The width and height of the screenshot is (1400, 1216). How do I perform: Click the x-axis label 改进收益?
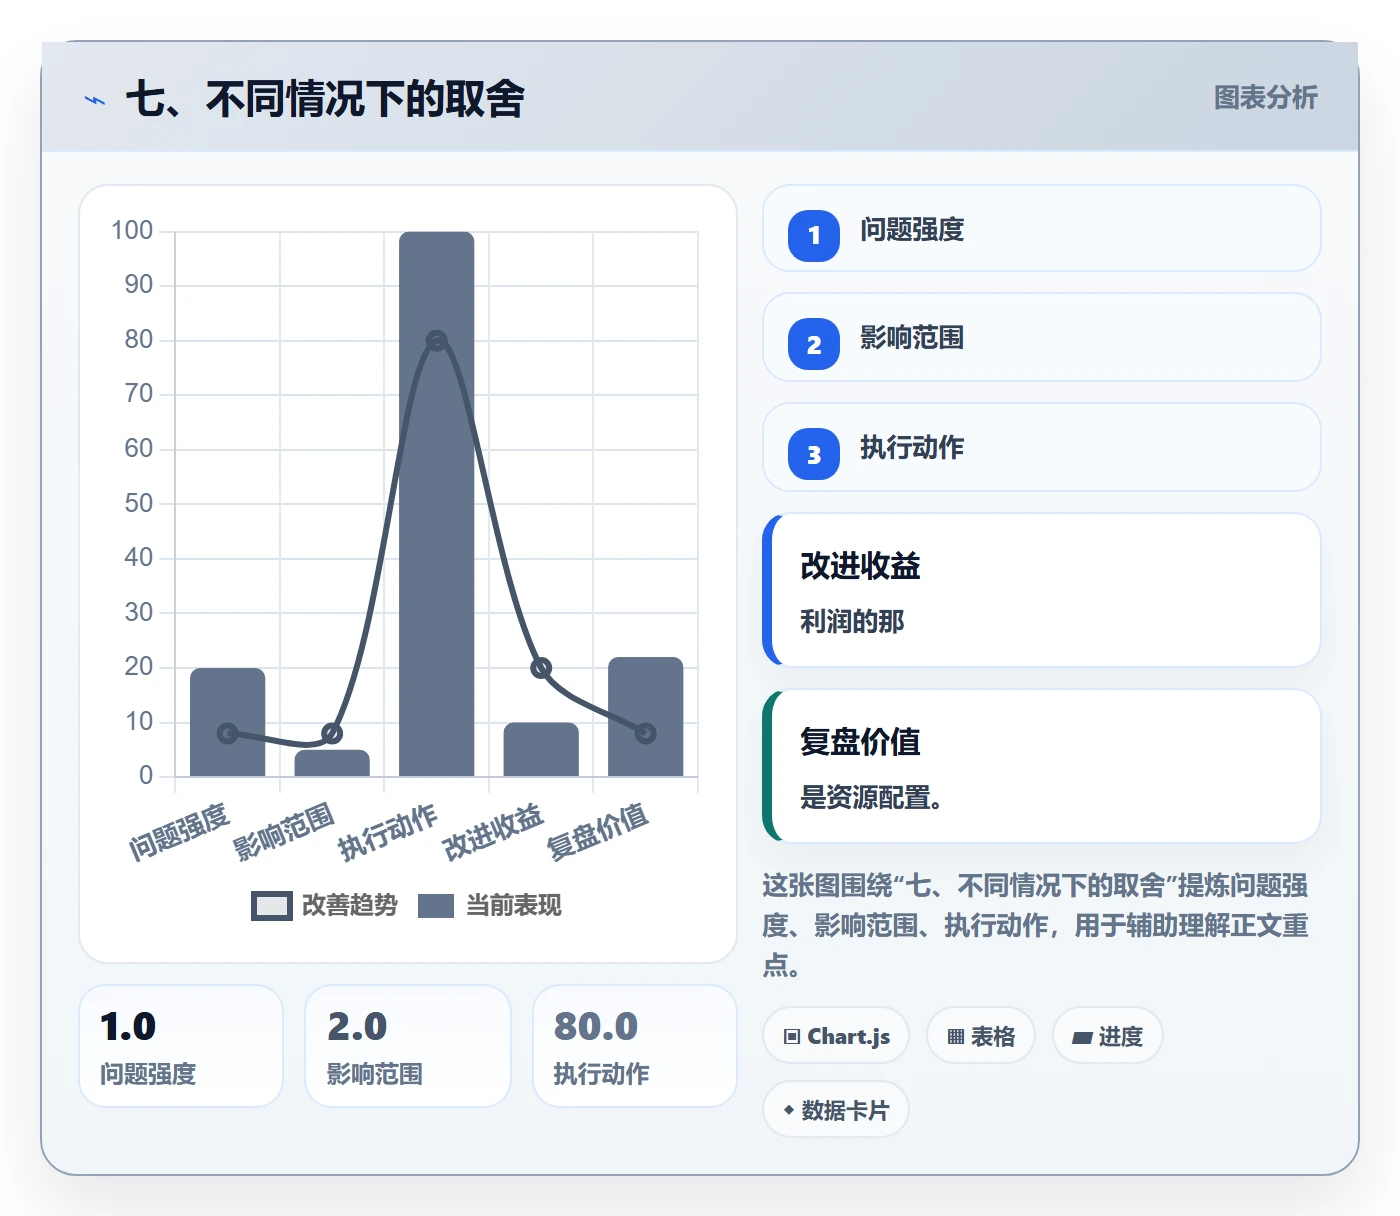tap(493, 832)
